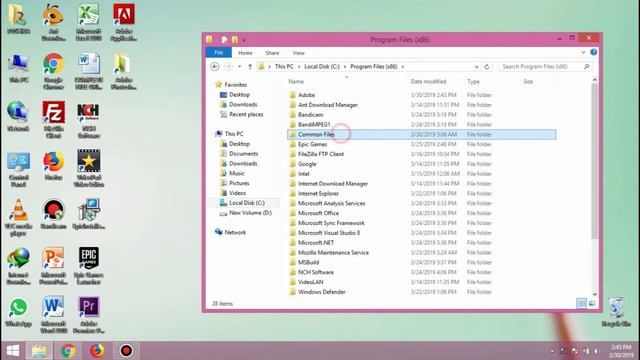Open Explorer Help question mark icon
The image size is (640, 360).
(593, 52)
